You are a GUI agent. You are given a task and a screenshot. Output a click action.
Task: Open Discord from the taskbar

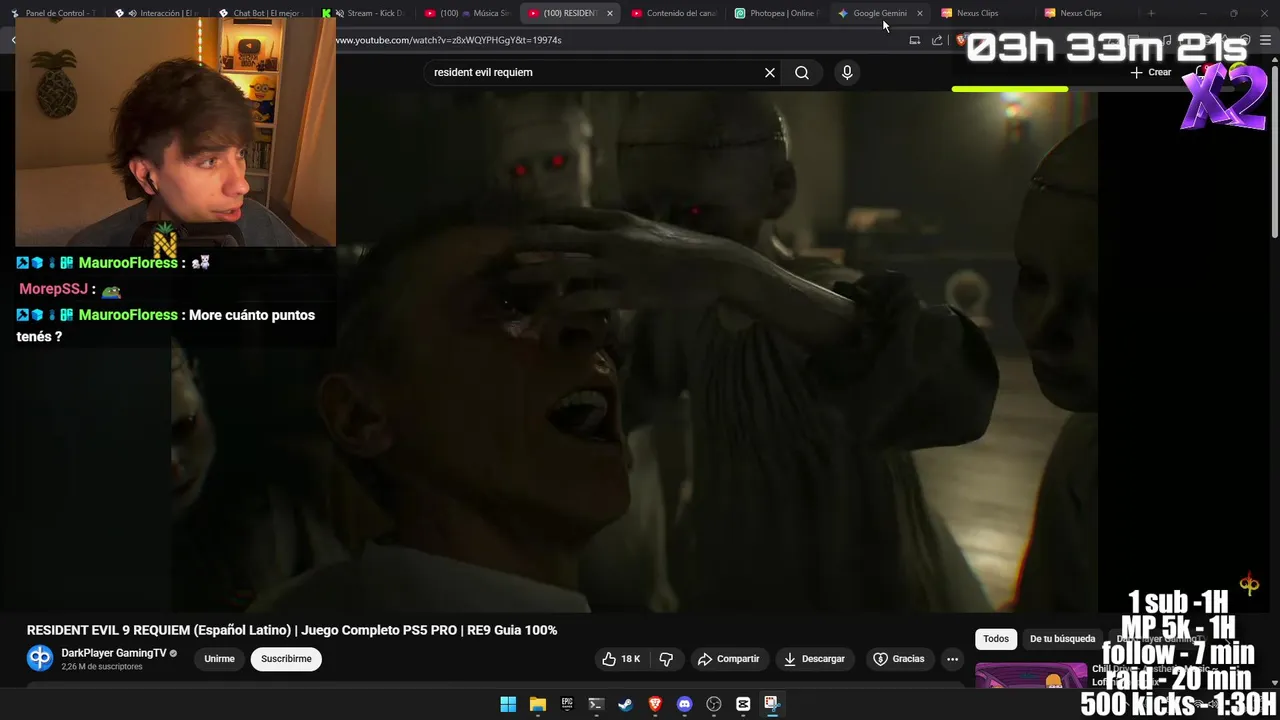[684, 704]
